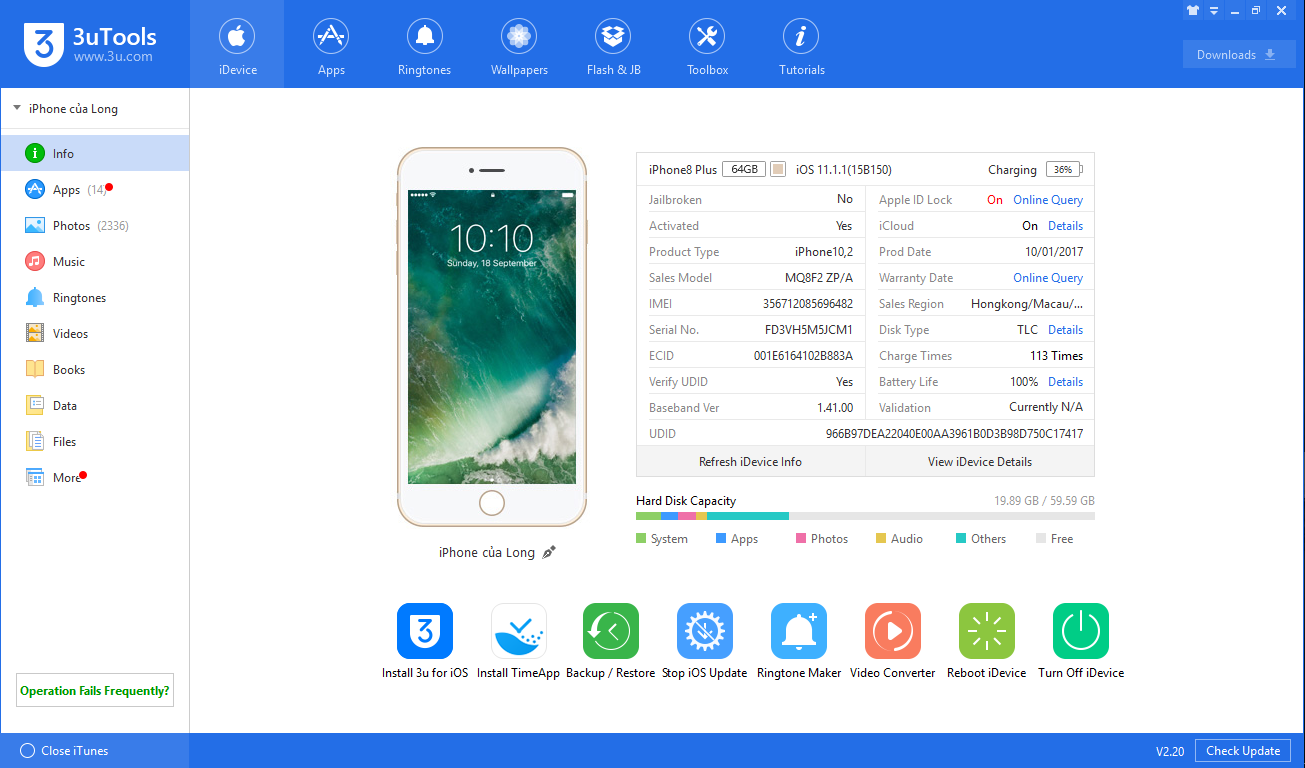Click Online Query link for Apple ID Lock
This screenshot has height=768, width=1305.
(1047, 200)
